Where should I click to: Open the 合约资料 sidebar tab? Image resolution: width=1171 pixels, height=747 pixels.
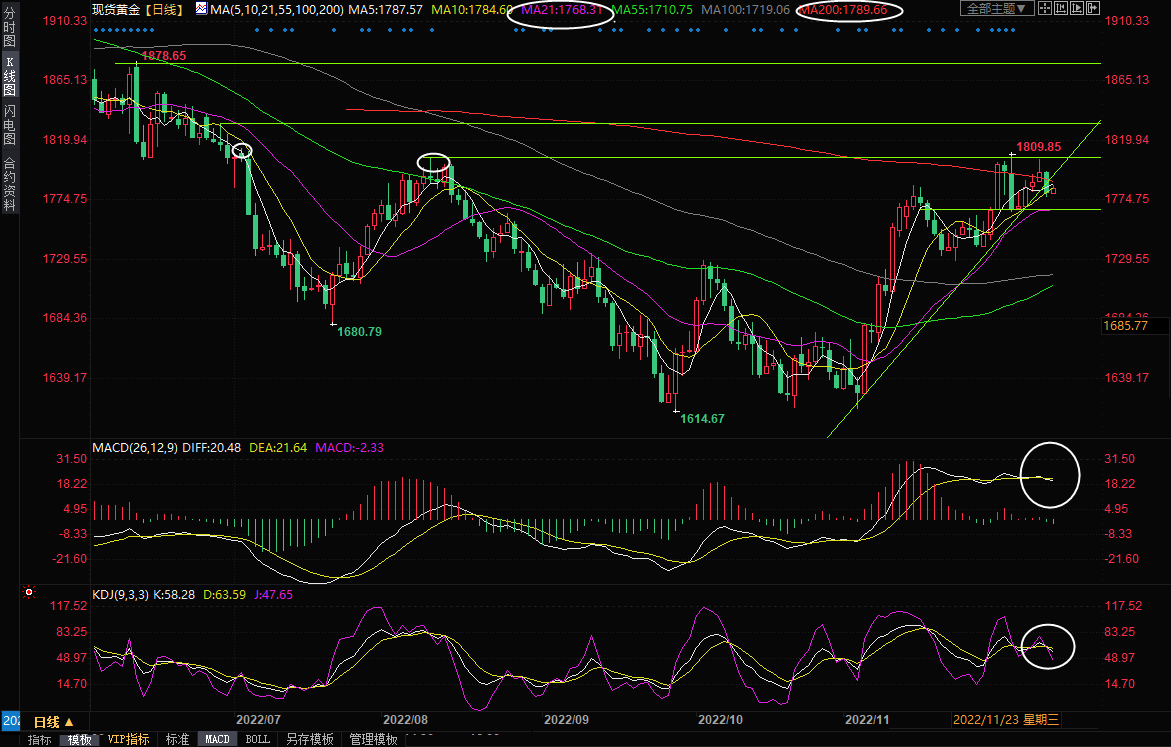9,184
